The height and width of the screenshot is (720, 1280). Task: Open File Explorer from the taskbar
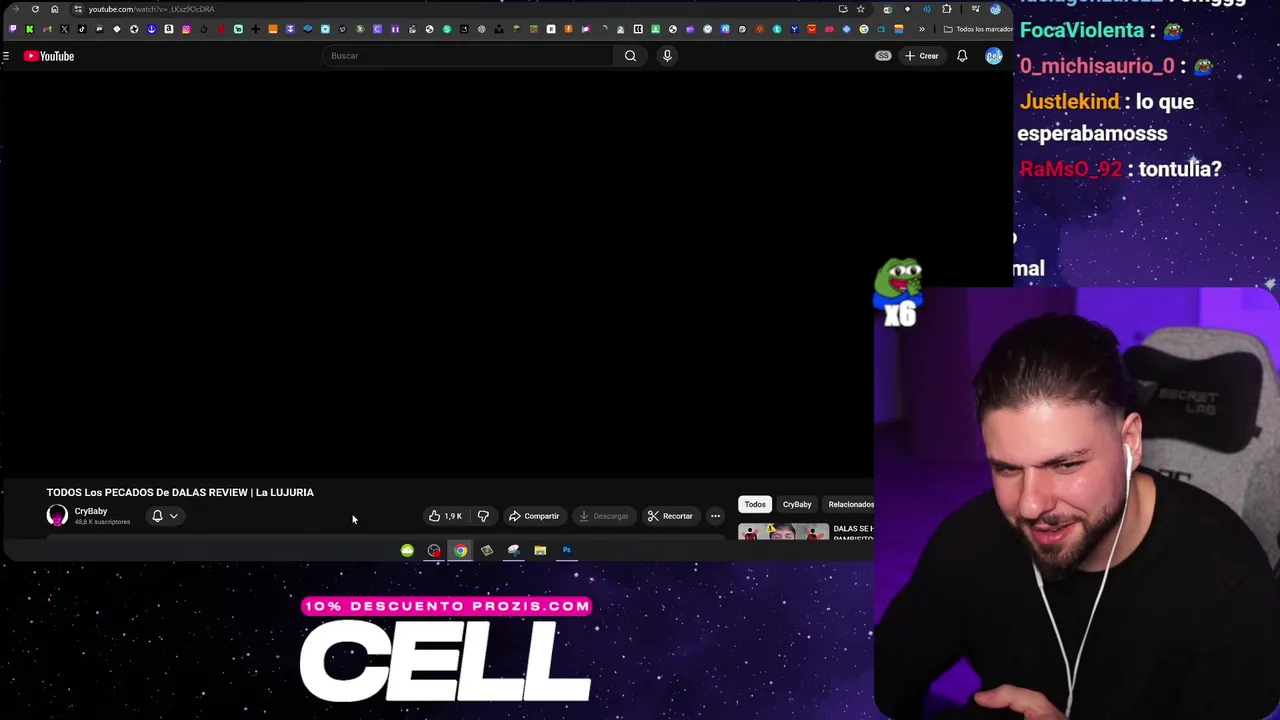point(540,550)
